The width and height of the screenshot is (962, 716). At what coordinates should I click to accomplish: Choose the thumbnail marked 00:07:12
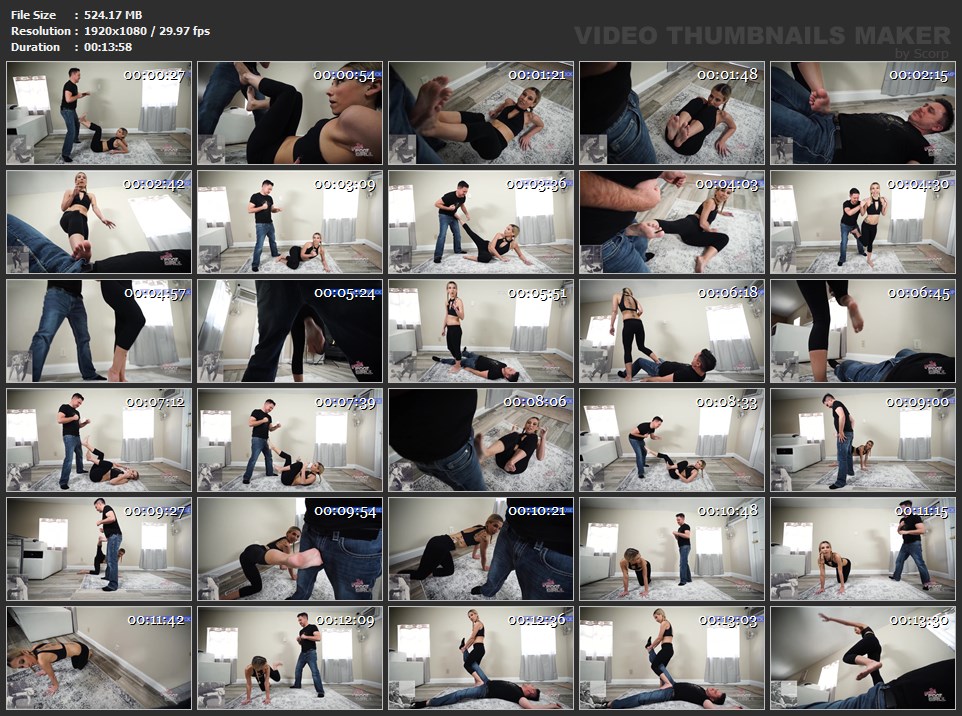tap(99, 440)
